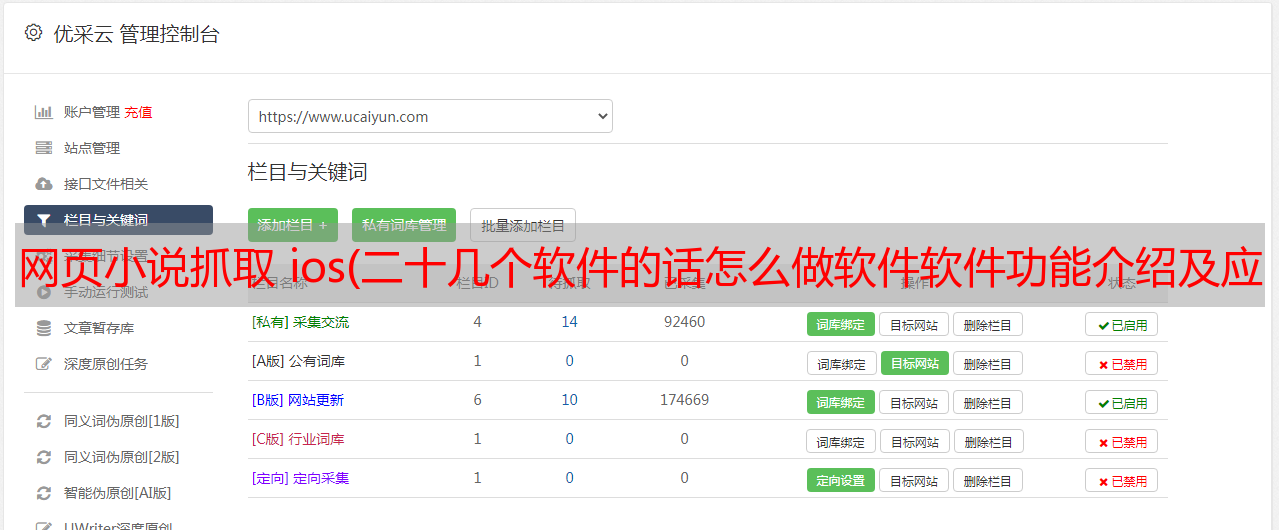This screenshot has width=1279, height=530.
Task: Click 词库绑定 for 行业词库 row
Action: click(x=842, y=441)
